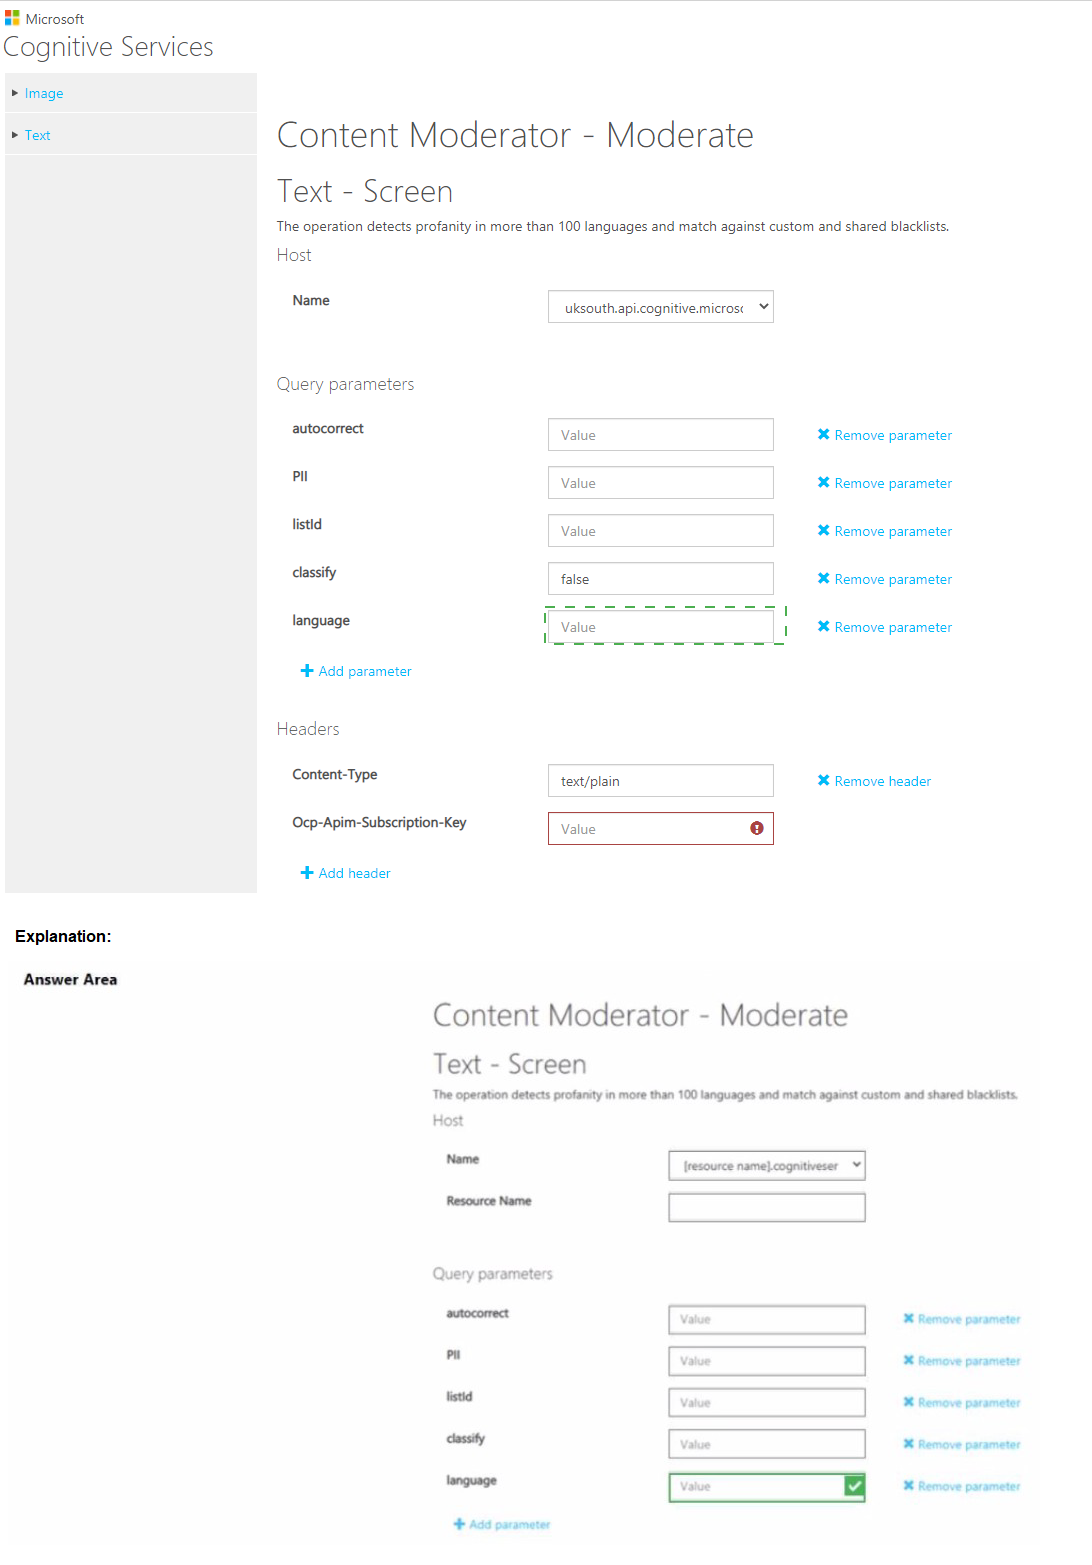Click the plus icon next to Add header
Viewport: 1092px width, 1565px height.
tap(307, 873)
